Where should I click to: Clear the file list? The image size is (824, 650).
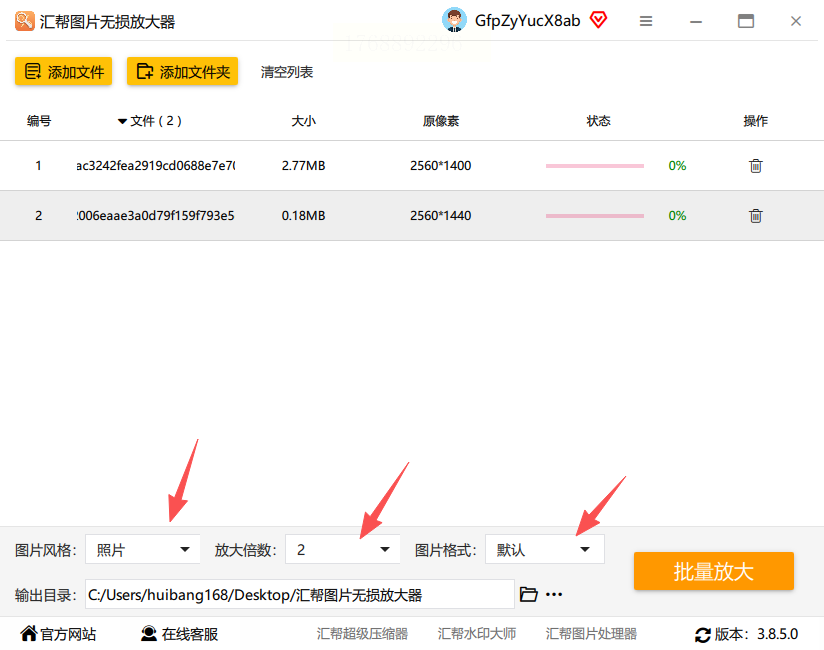(287, 72)
